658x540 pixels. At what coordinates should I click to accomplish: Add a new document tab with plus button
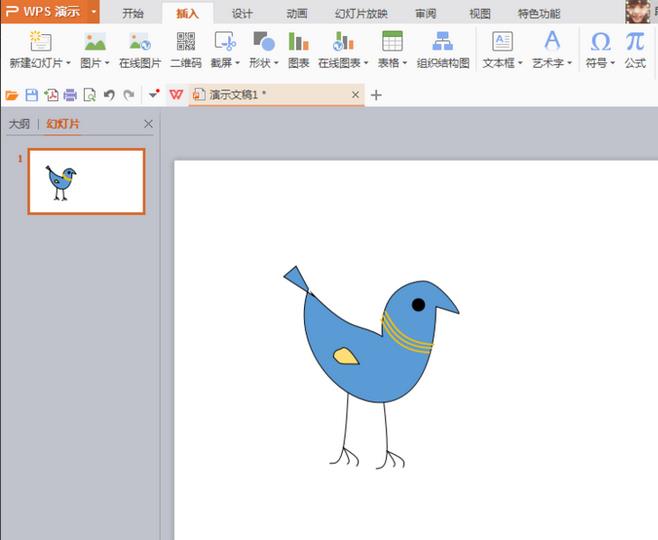(376, 95)
